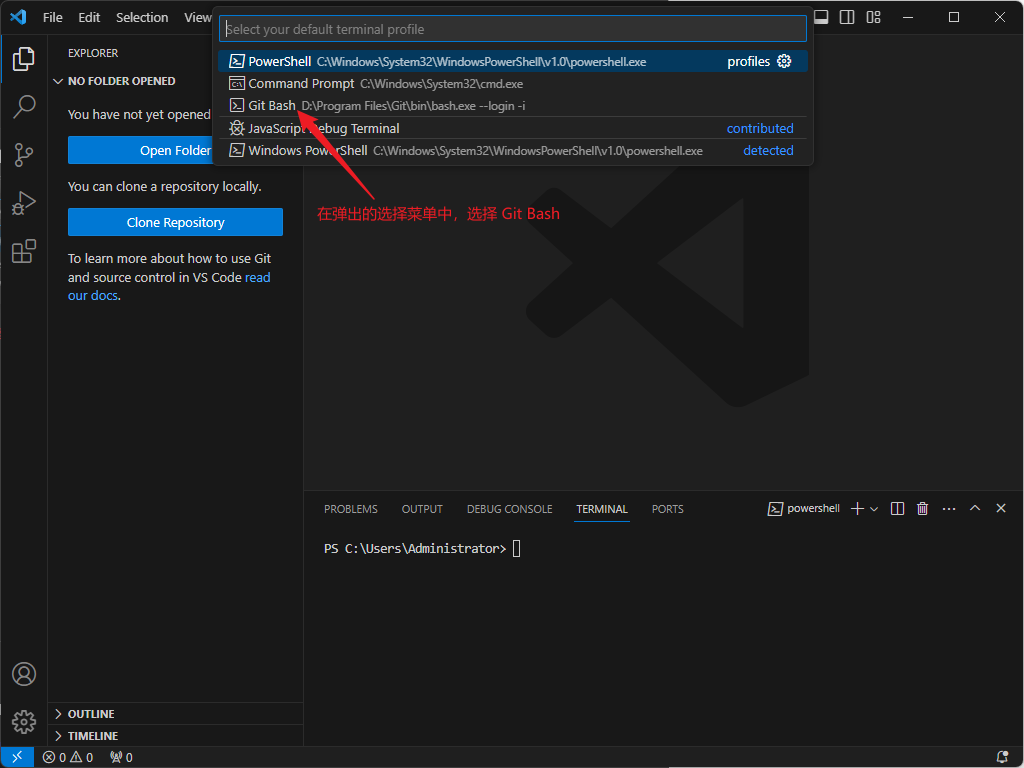Switch to the TERMINAL tab
This screenshot has height=768, width=1024.
click(601, 509)
